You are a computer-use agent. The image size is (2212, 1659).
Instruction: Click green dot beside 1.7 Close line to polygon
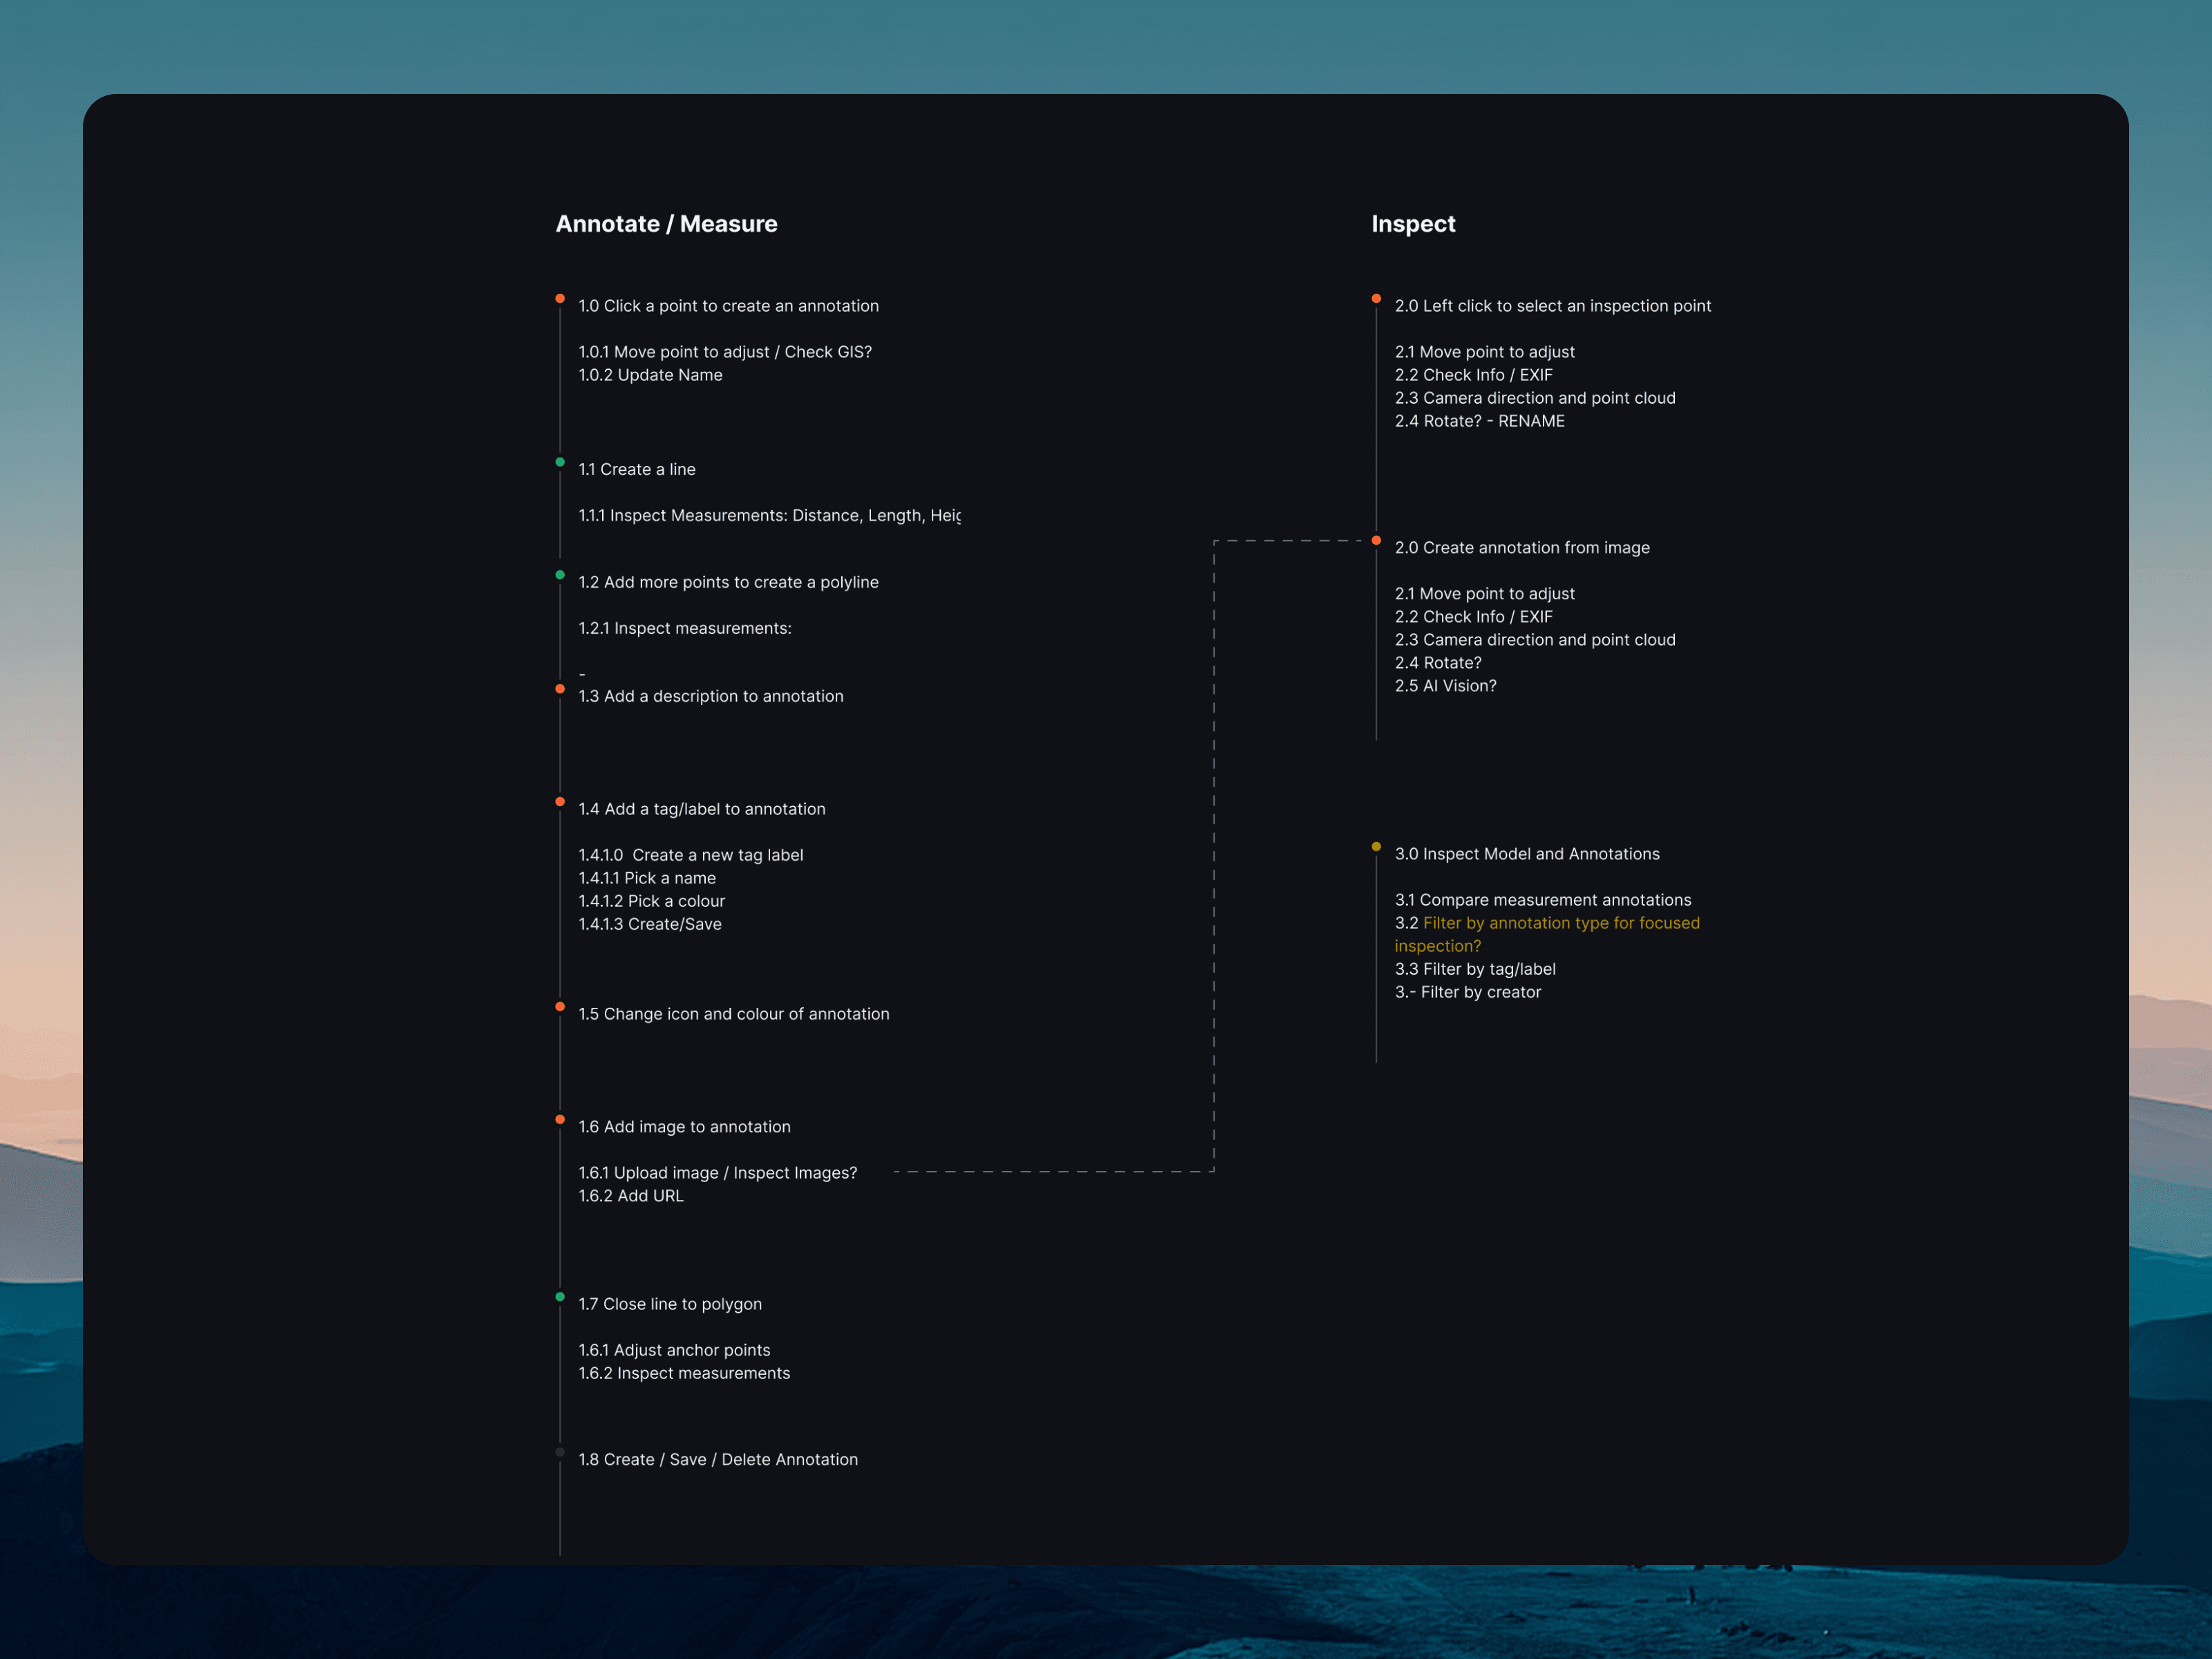pos(560,1297)
